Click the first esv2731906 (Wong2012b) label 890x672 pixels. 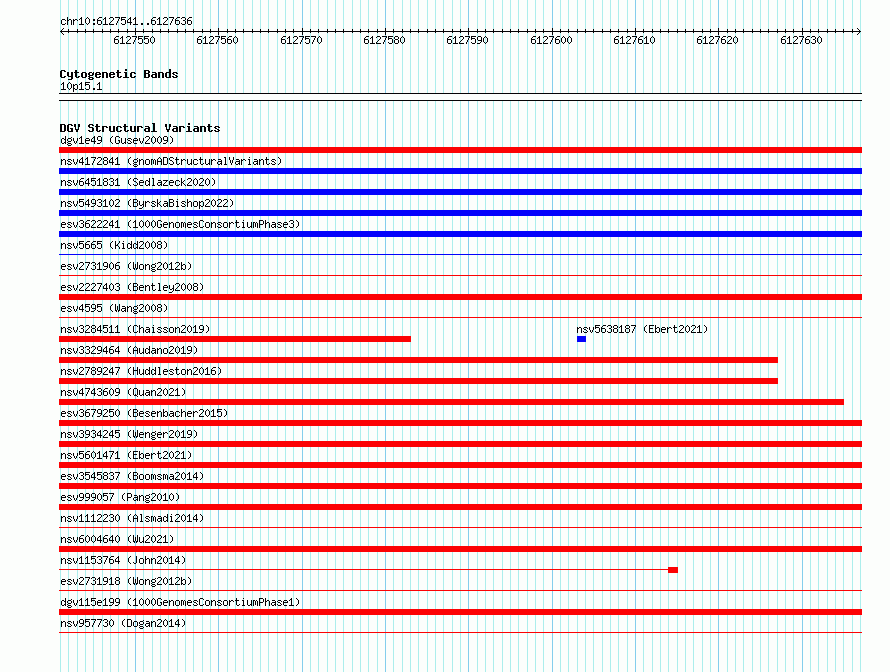click(126, 266)
